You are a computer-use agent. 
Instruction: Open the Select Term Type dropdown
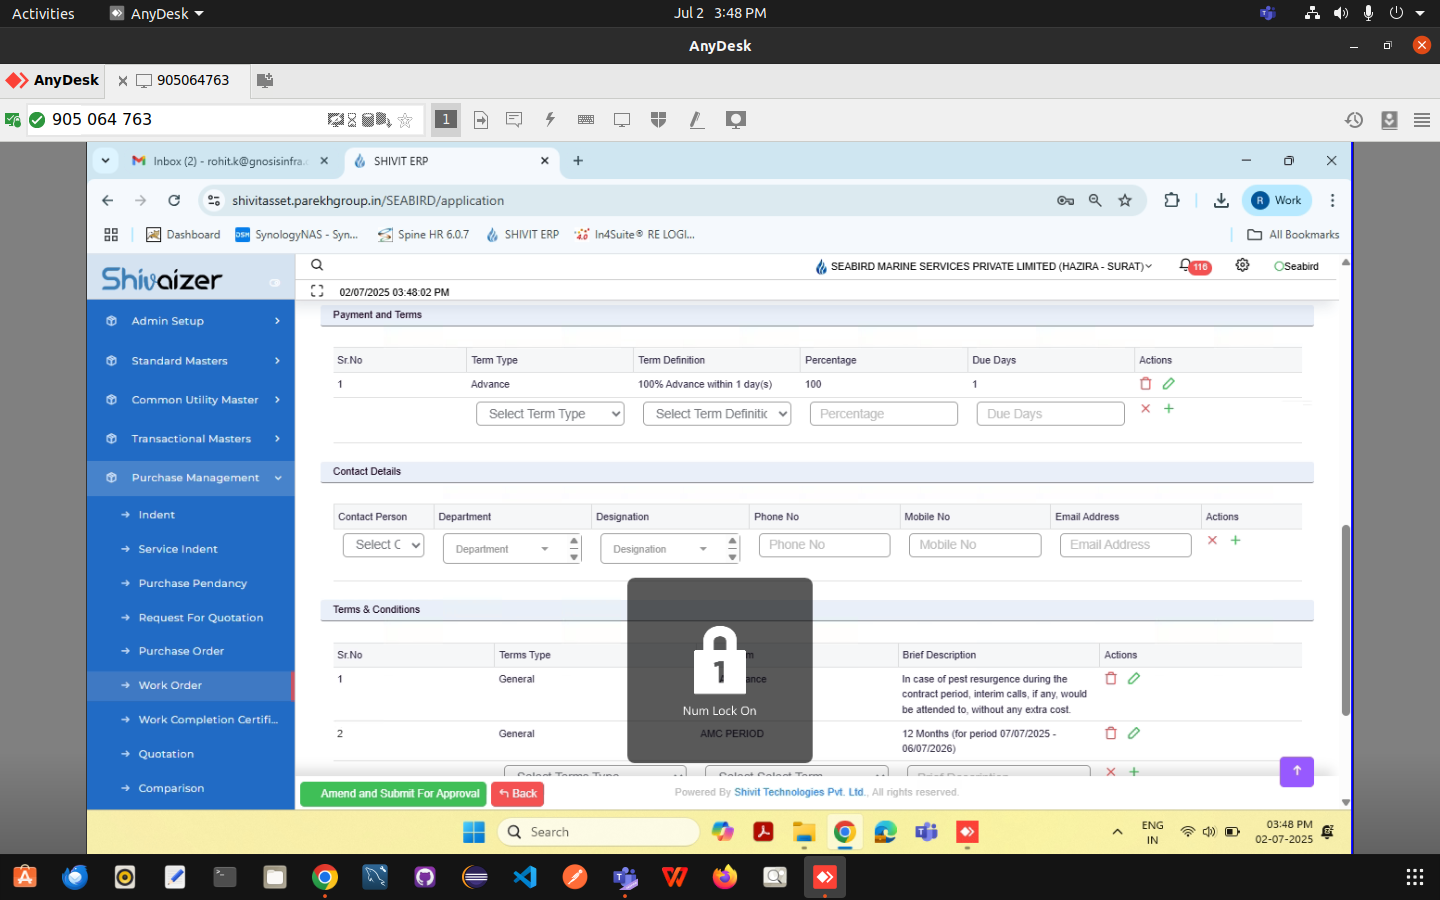[550, 414]
